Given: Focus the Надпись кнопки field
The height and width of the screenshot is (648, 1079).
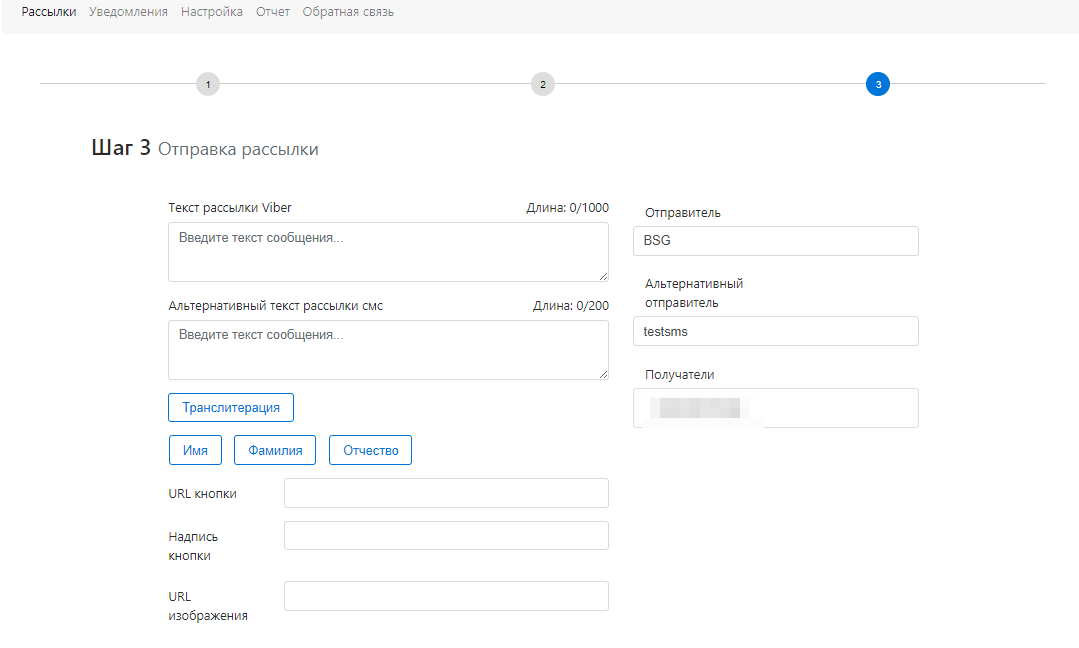Looking at the screenshot, I should pyautogui.click(x=446, y=536).
